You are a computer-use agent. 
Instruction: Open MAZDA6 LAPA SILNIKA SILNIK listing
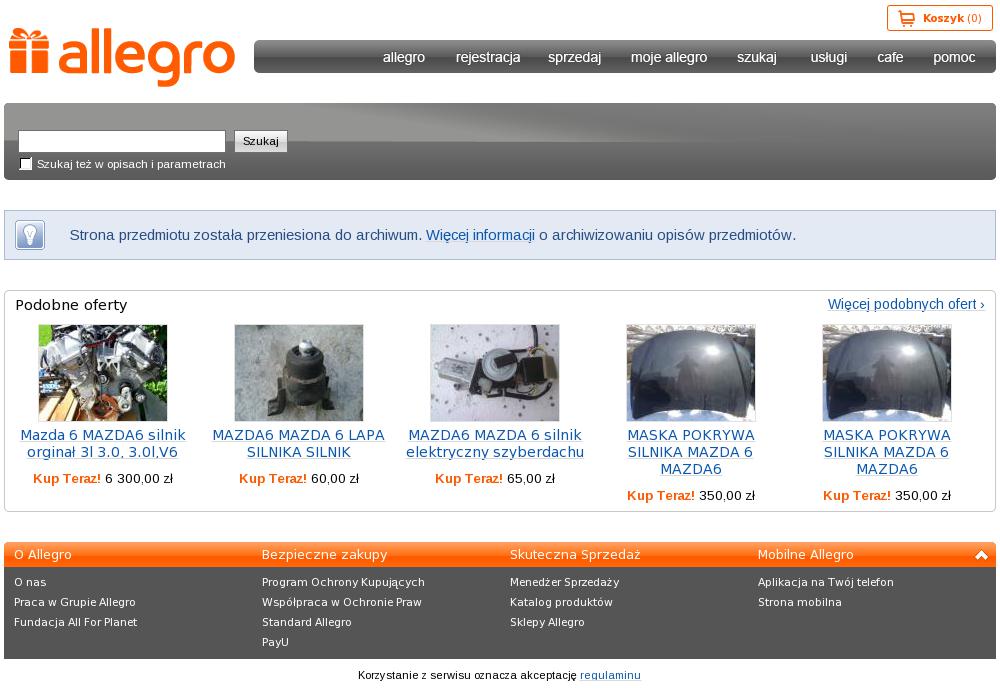[x=298, y=444]
